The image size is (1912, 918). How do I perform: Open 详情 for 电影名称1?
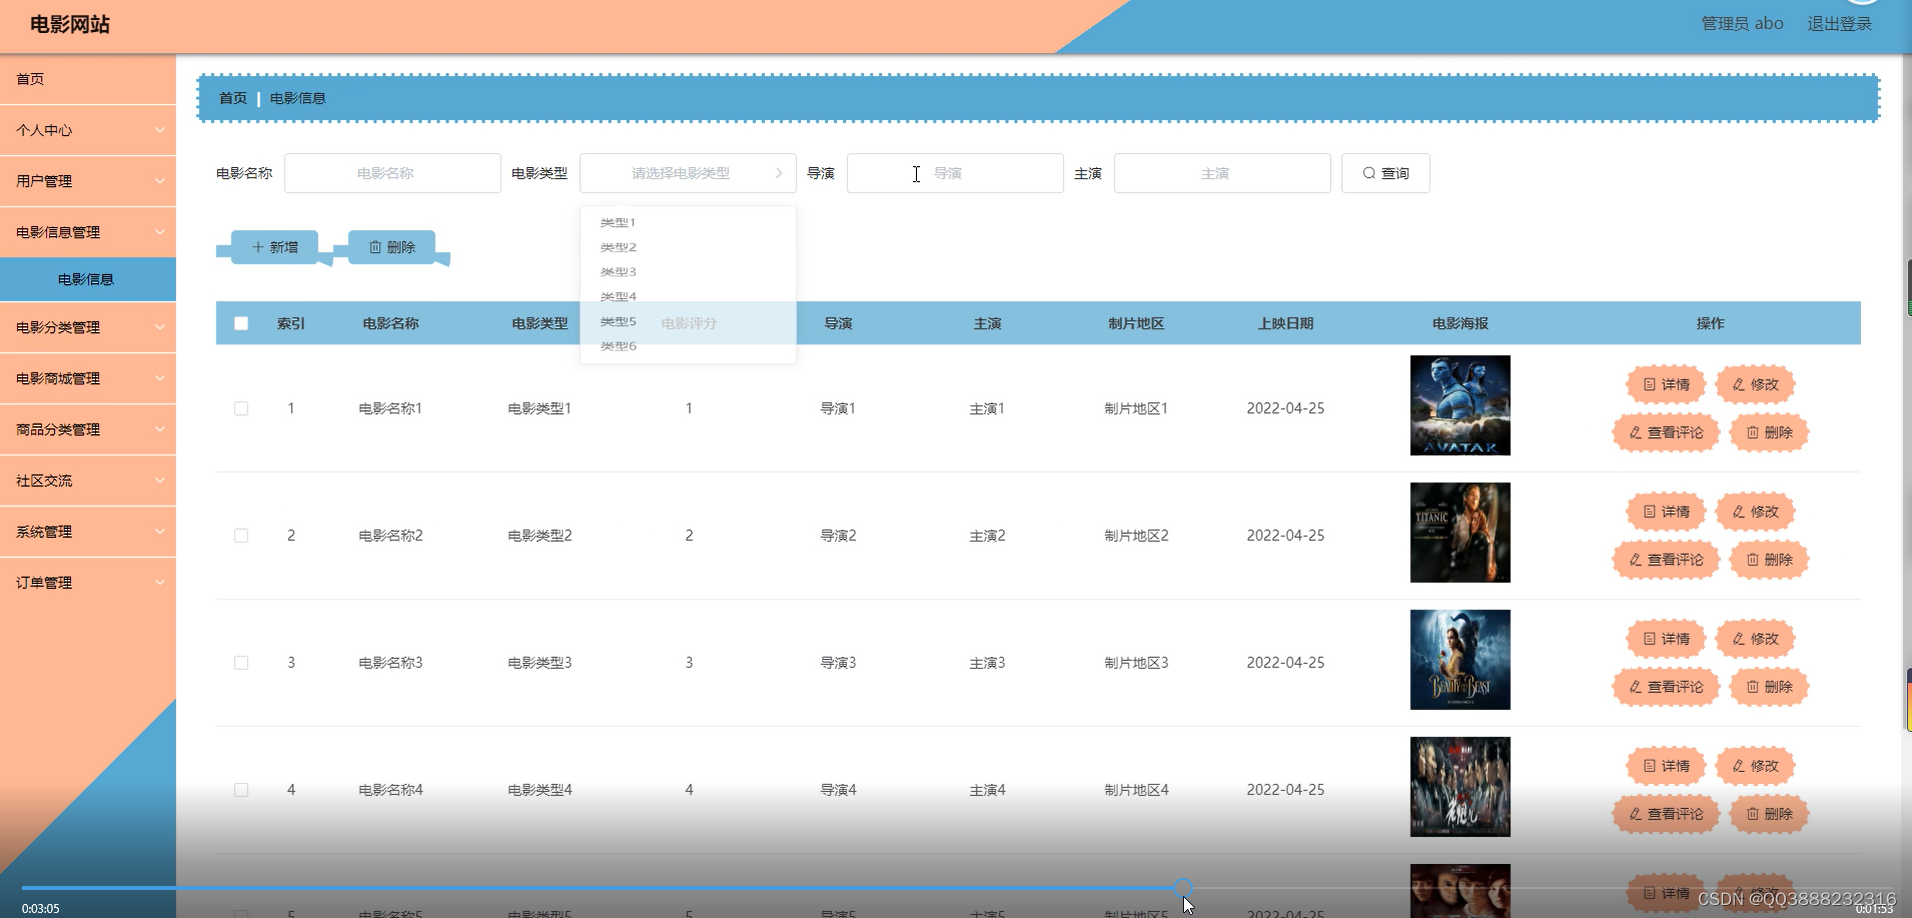[1664, 384]
